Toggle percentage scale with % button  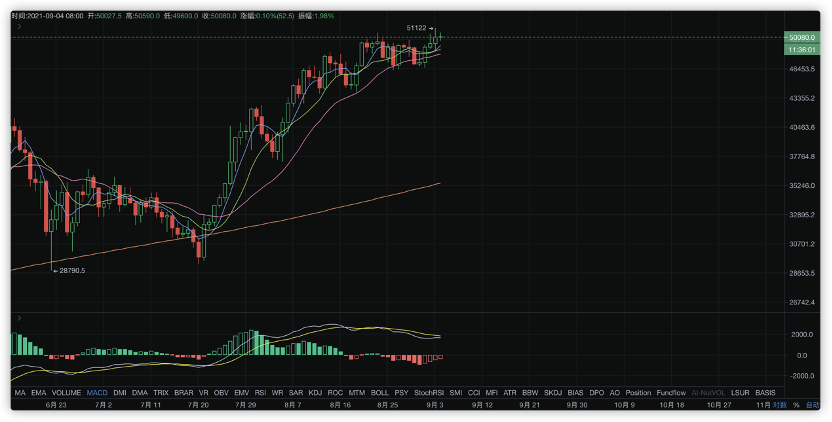click(796, 405)
